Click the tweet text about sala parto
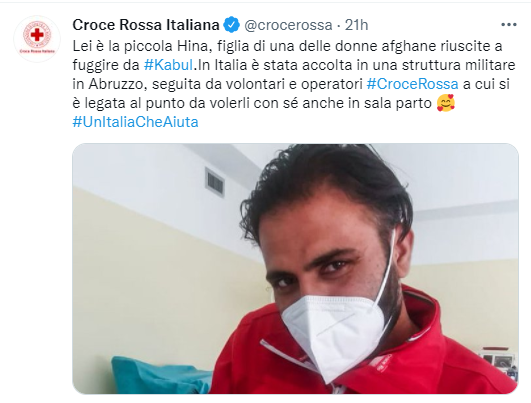This screenshot has width=531, height=403. [x=252, y=103]
